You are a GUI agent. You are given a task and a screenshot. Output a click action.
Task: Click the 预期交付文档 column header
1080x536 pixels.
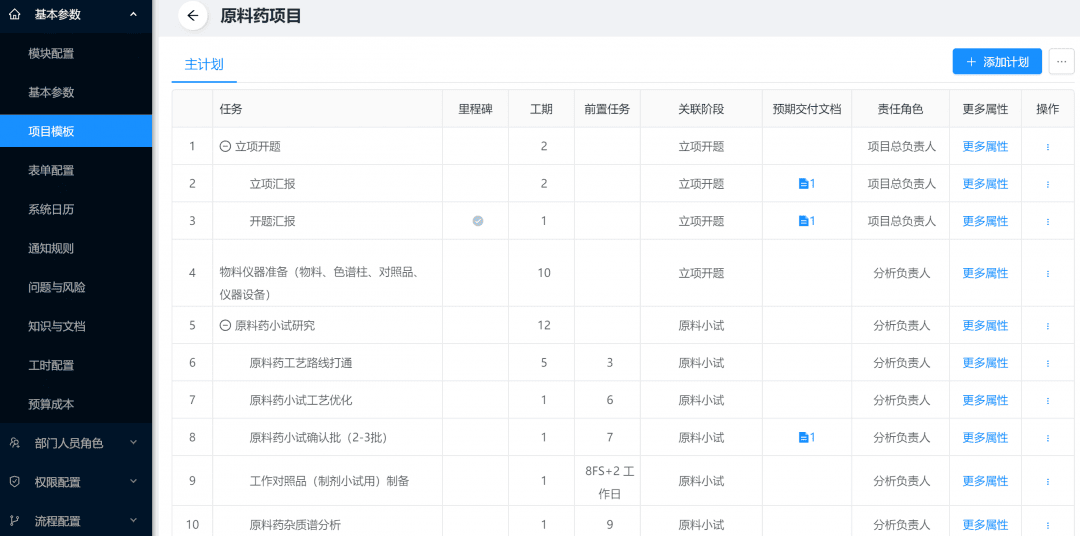pos(807,109)
